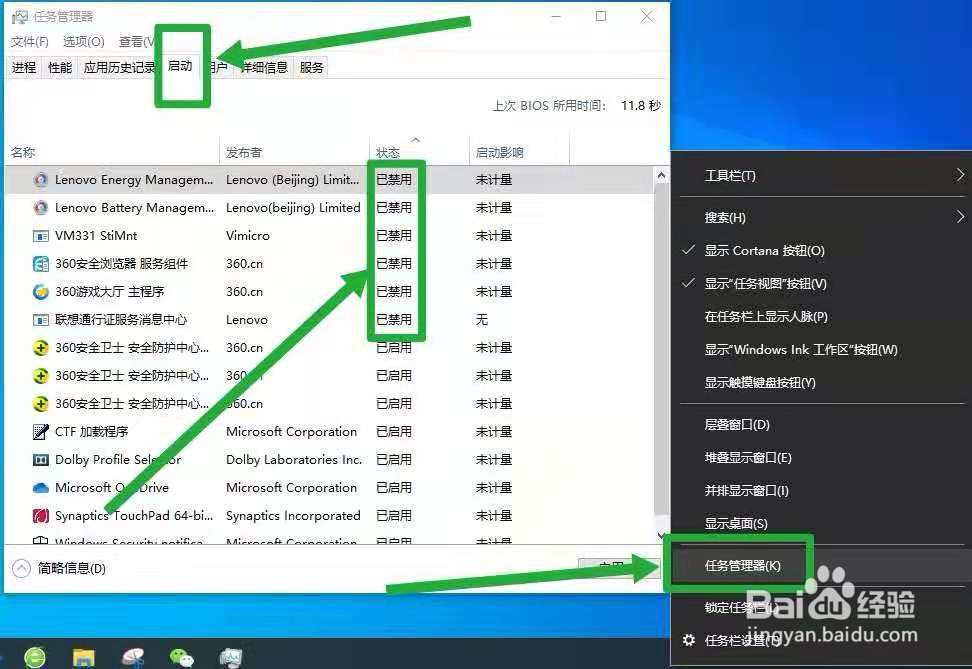Switch to the 服务 tab
This screenshot has height=669, width=972.
click(x=312, y=68)
